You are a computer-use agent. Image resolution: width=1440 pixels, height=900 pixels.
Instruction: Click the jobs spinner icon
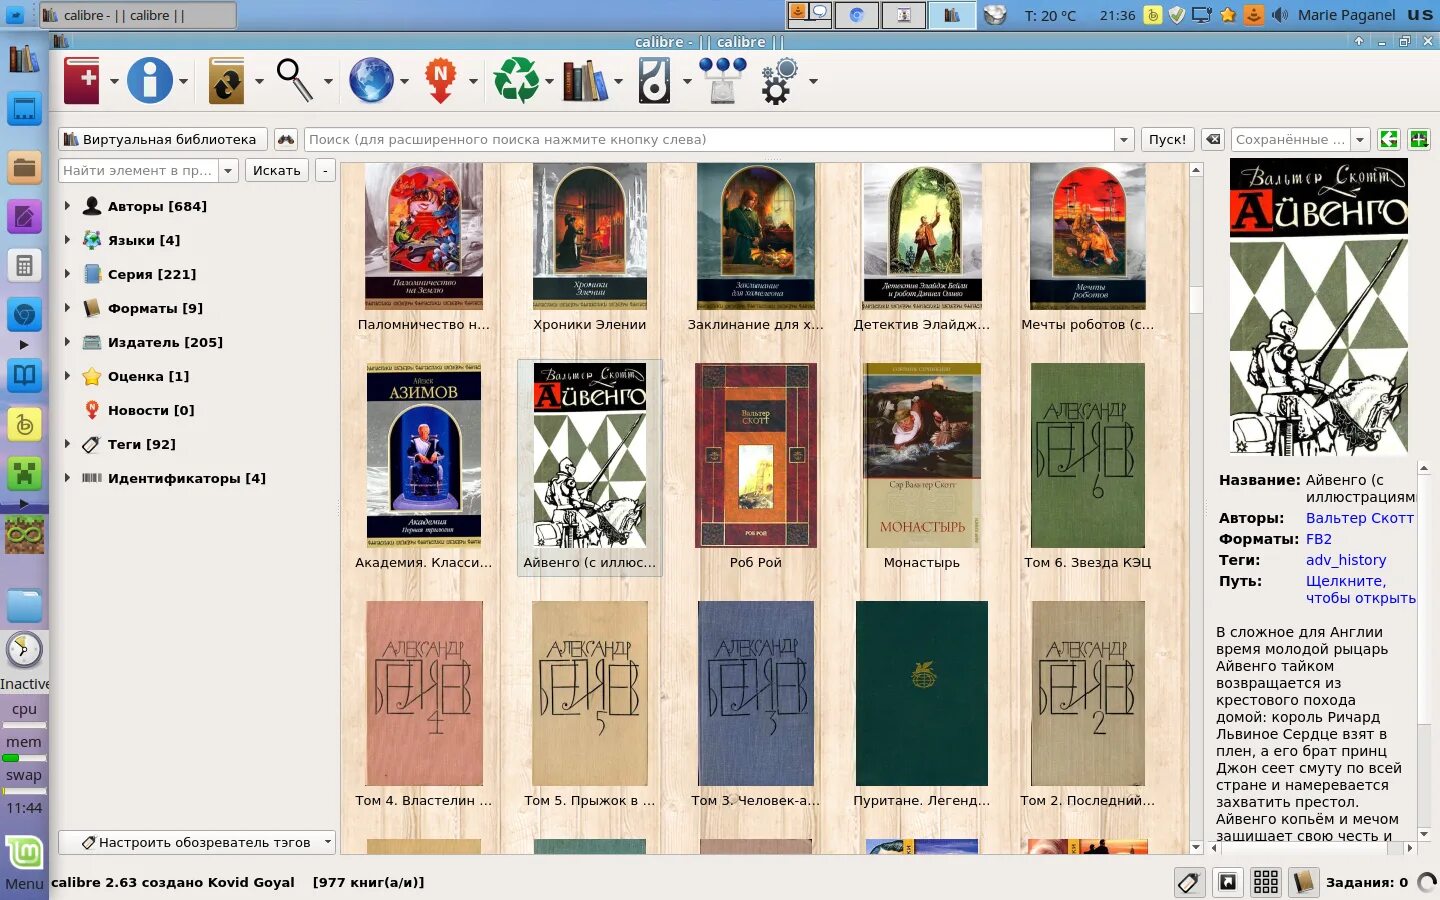click(1427, 882)
